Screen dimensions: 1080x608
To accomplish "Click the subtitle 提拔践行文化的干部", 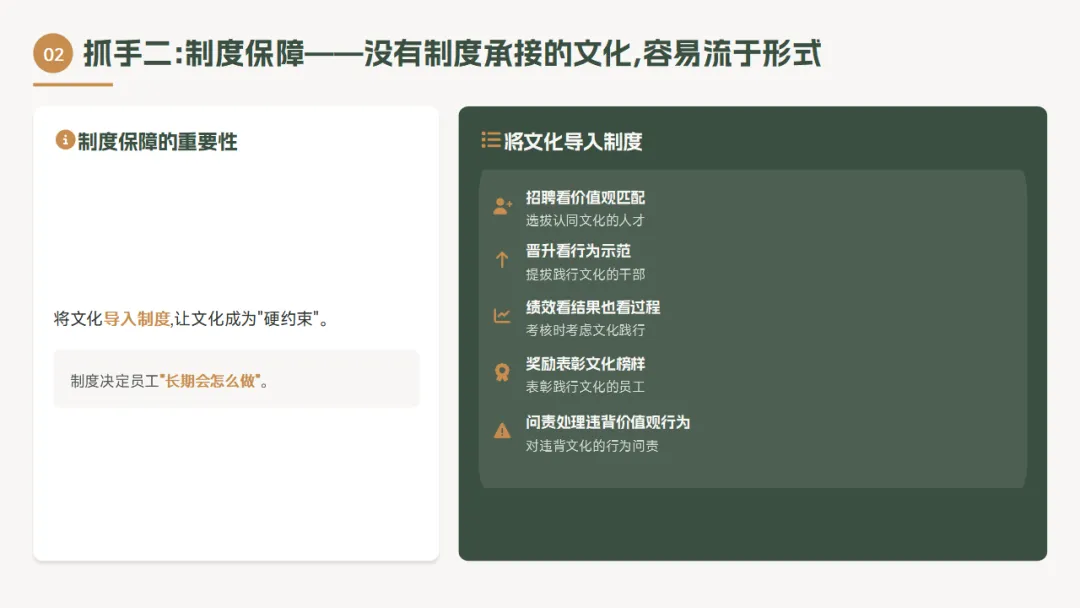I will tap(585, 274).
